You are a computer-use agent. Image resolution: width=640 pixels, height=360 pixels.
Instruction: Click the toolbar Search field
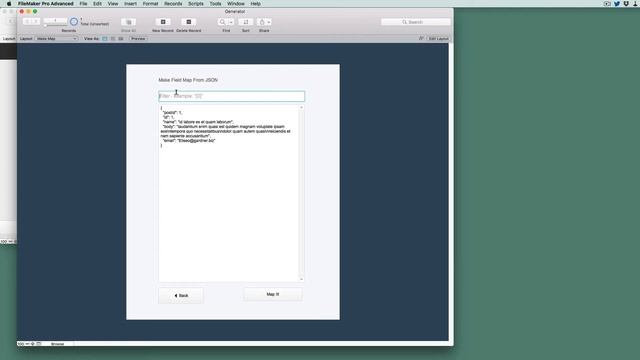coord(416,22)
